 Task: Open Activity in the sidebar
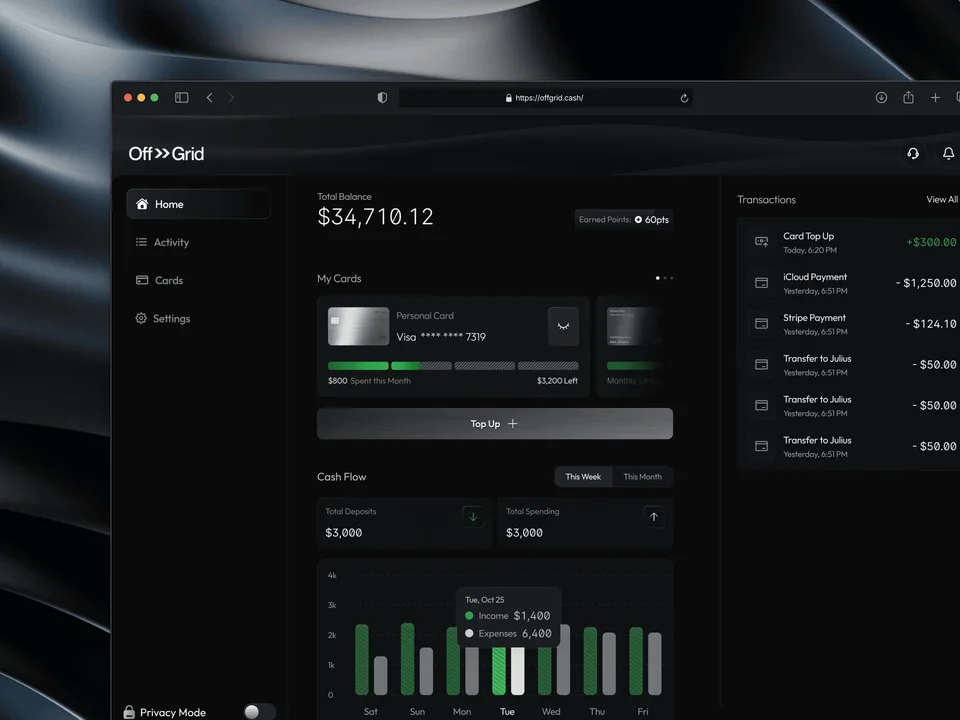pyautogui.click(x=162, y=242)
